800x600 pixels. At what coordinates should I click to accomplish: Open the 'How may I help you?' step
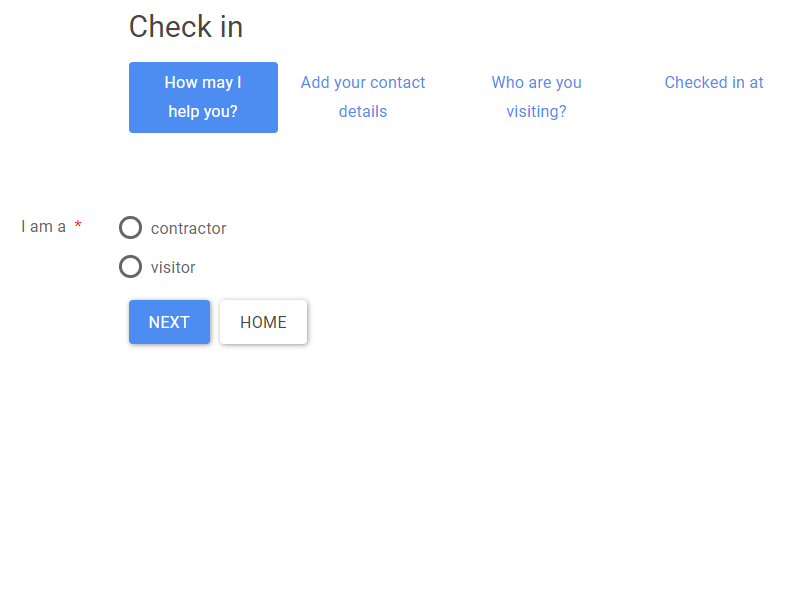[x=203, y=97]
